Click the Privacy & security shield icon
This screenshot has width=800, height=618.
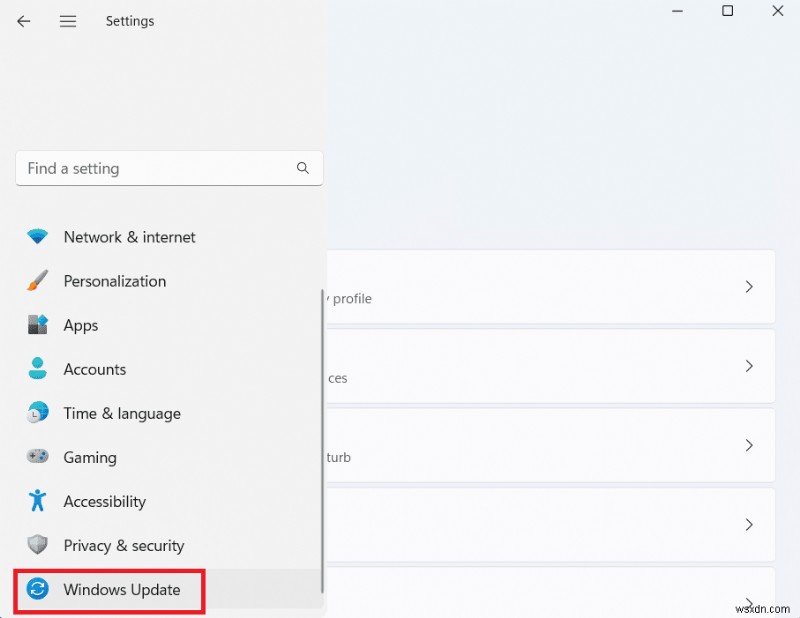(37, 545)
